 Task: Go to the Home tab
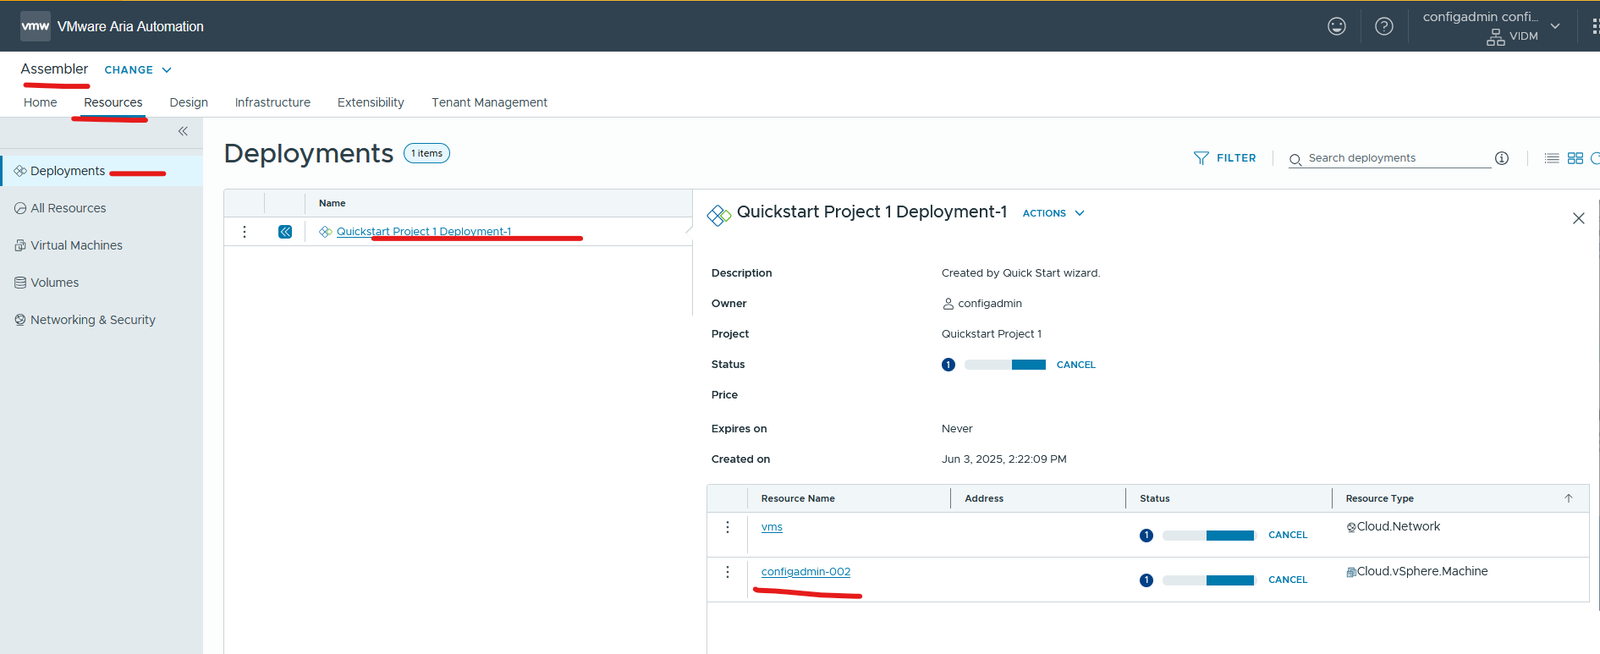tap(40, 102)
